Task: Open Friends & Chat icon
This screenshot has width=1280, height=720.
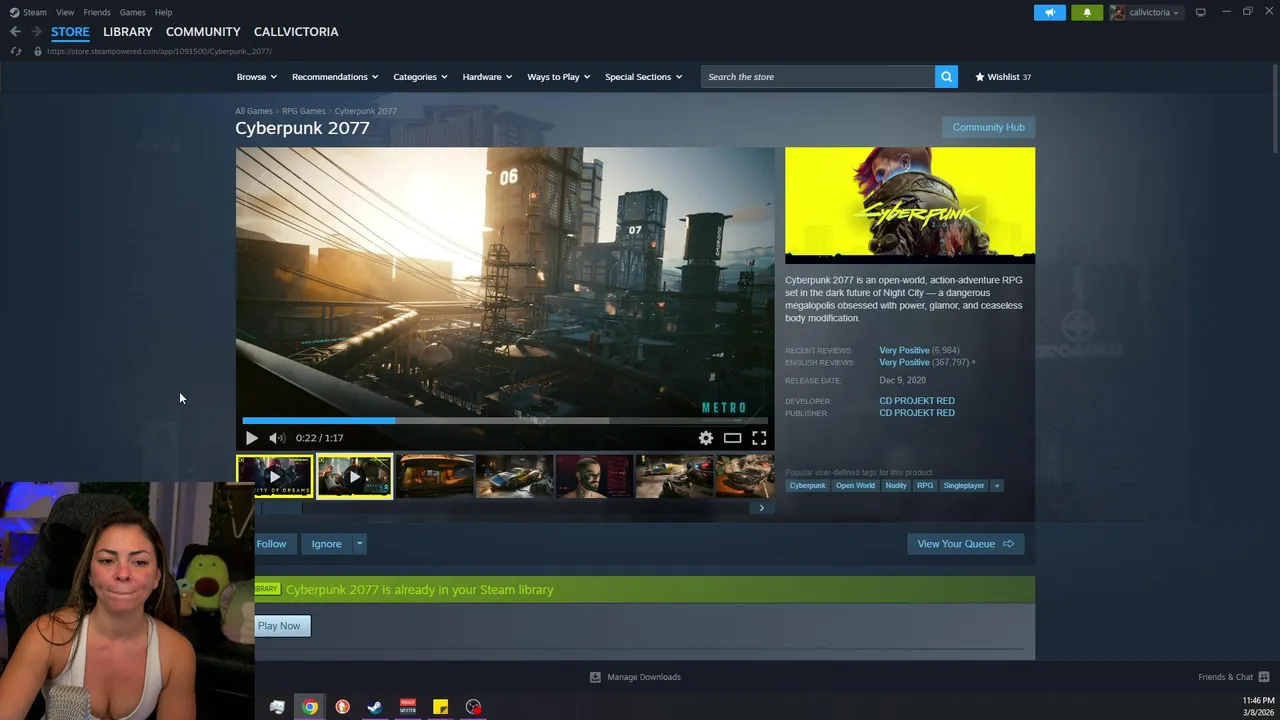Action: pos(1264,677)
